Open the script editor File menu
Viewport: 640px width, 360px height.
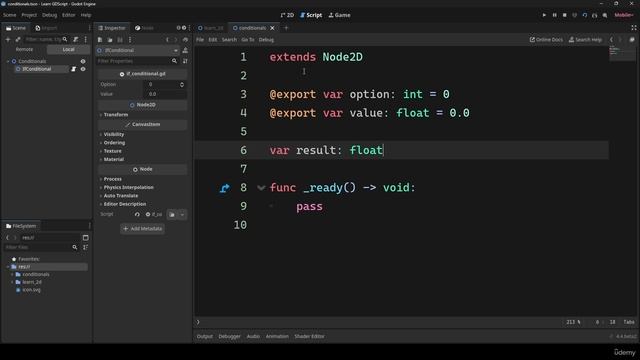(200, 40)
